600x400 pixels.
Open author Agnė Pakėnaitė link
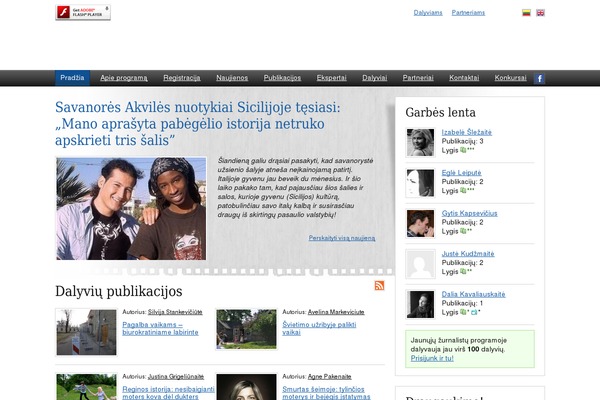329,377
